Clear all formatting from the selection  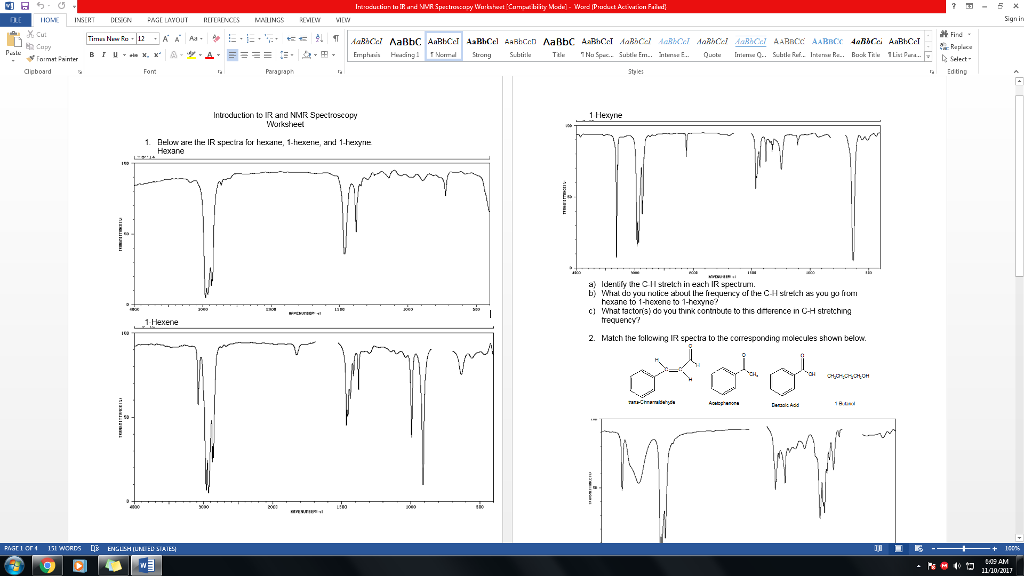click(216, 39)
